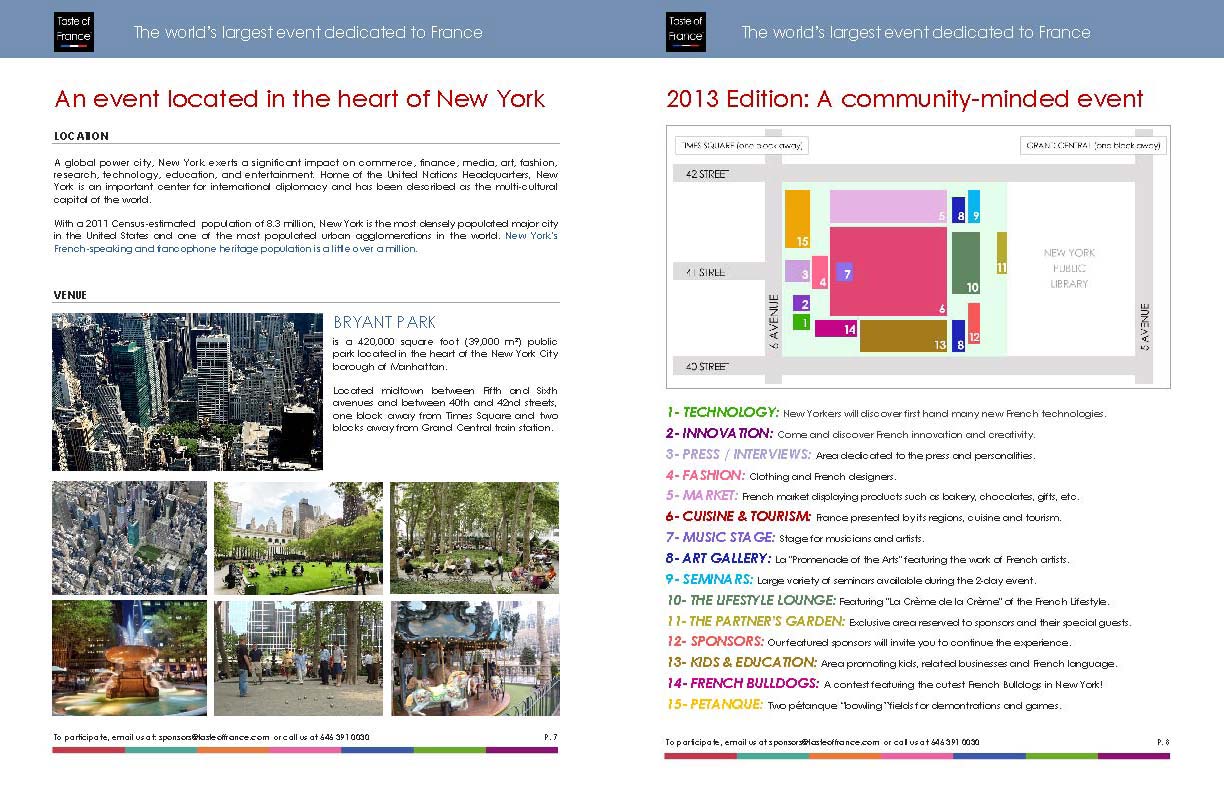This screenshot has width=1224, height=792.
Task: Click the 'P. 7' page number
Action: pos(550,737)
